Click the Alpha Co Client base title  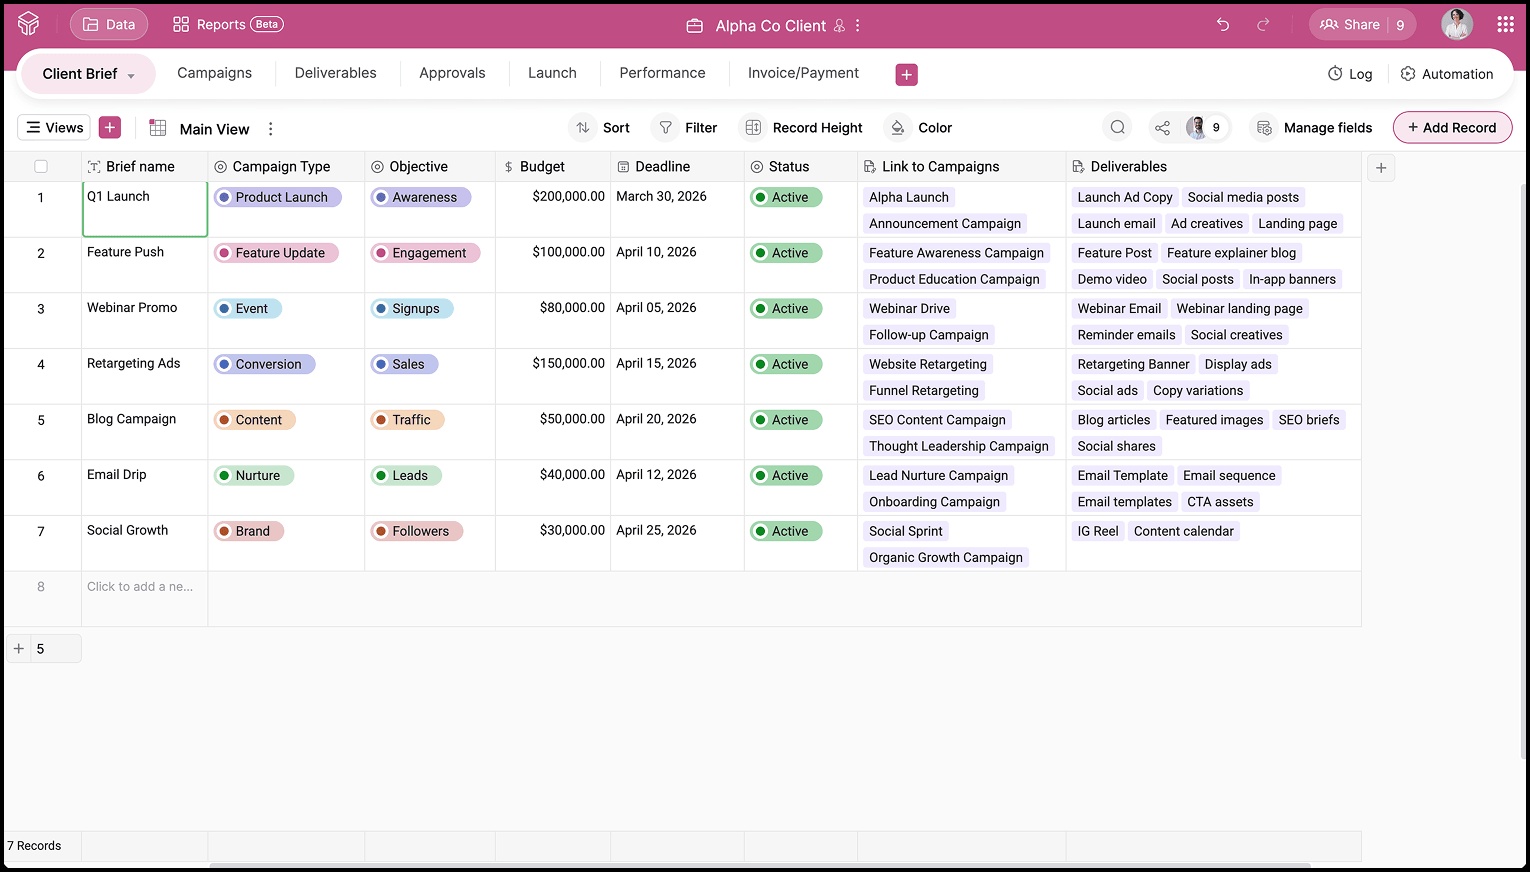(770, 26)
